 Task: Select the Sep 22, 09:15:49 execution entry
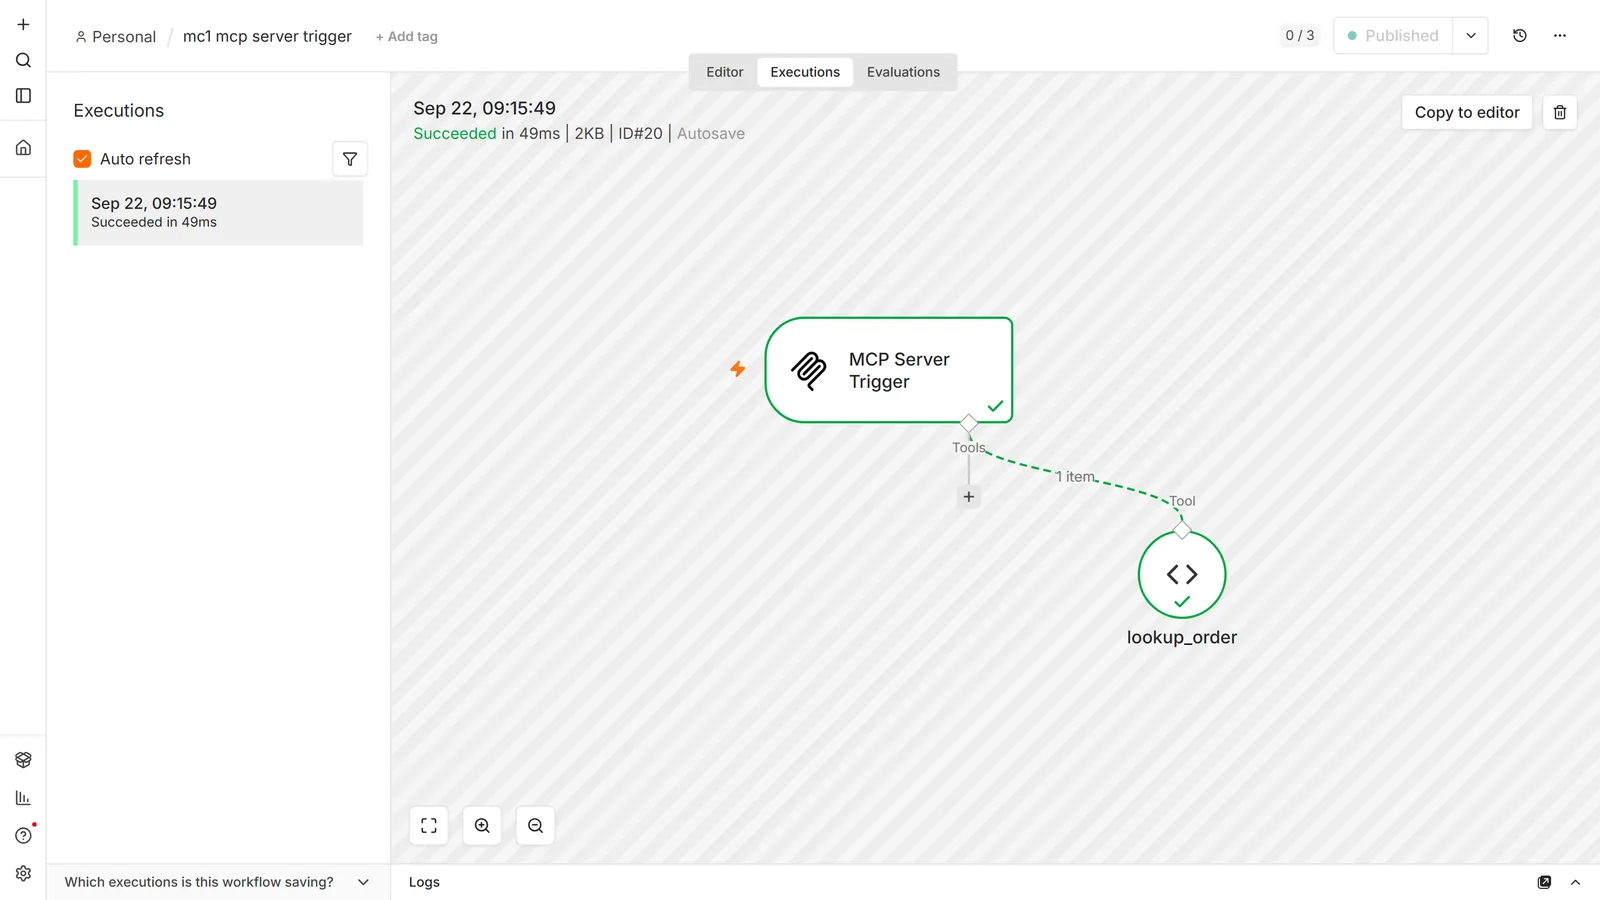(x=218, y=213)
